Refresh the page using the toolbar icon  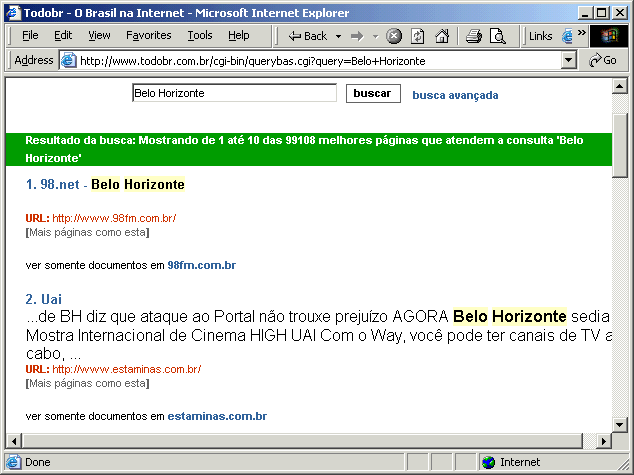click(417, 36)
